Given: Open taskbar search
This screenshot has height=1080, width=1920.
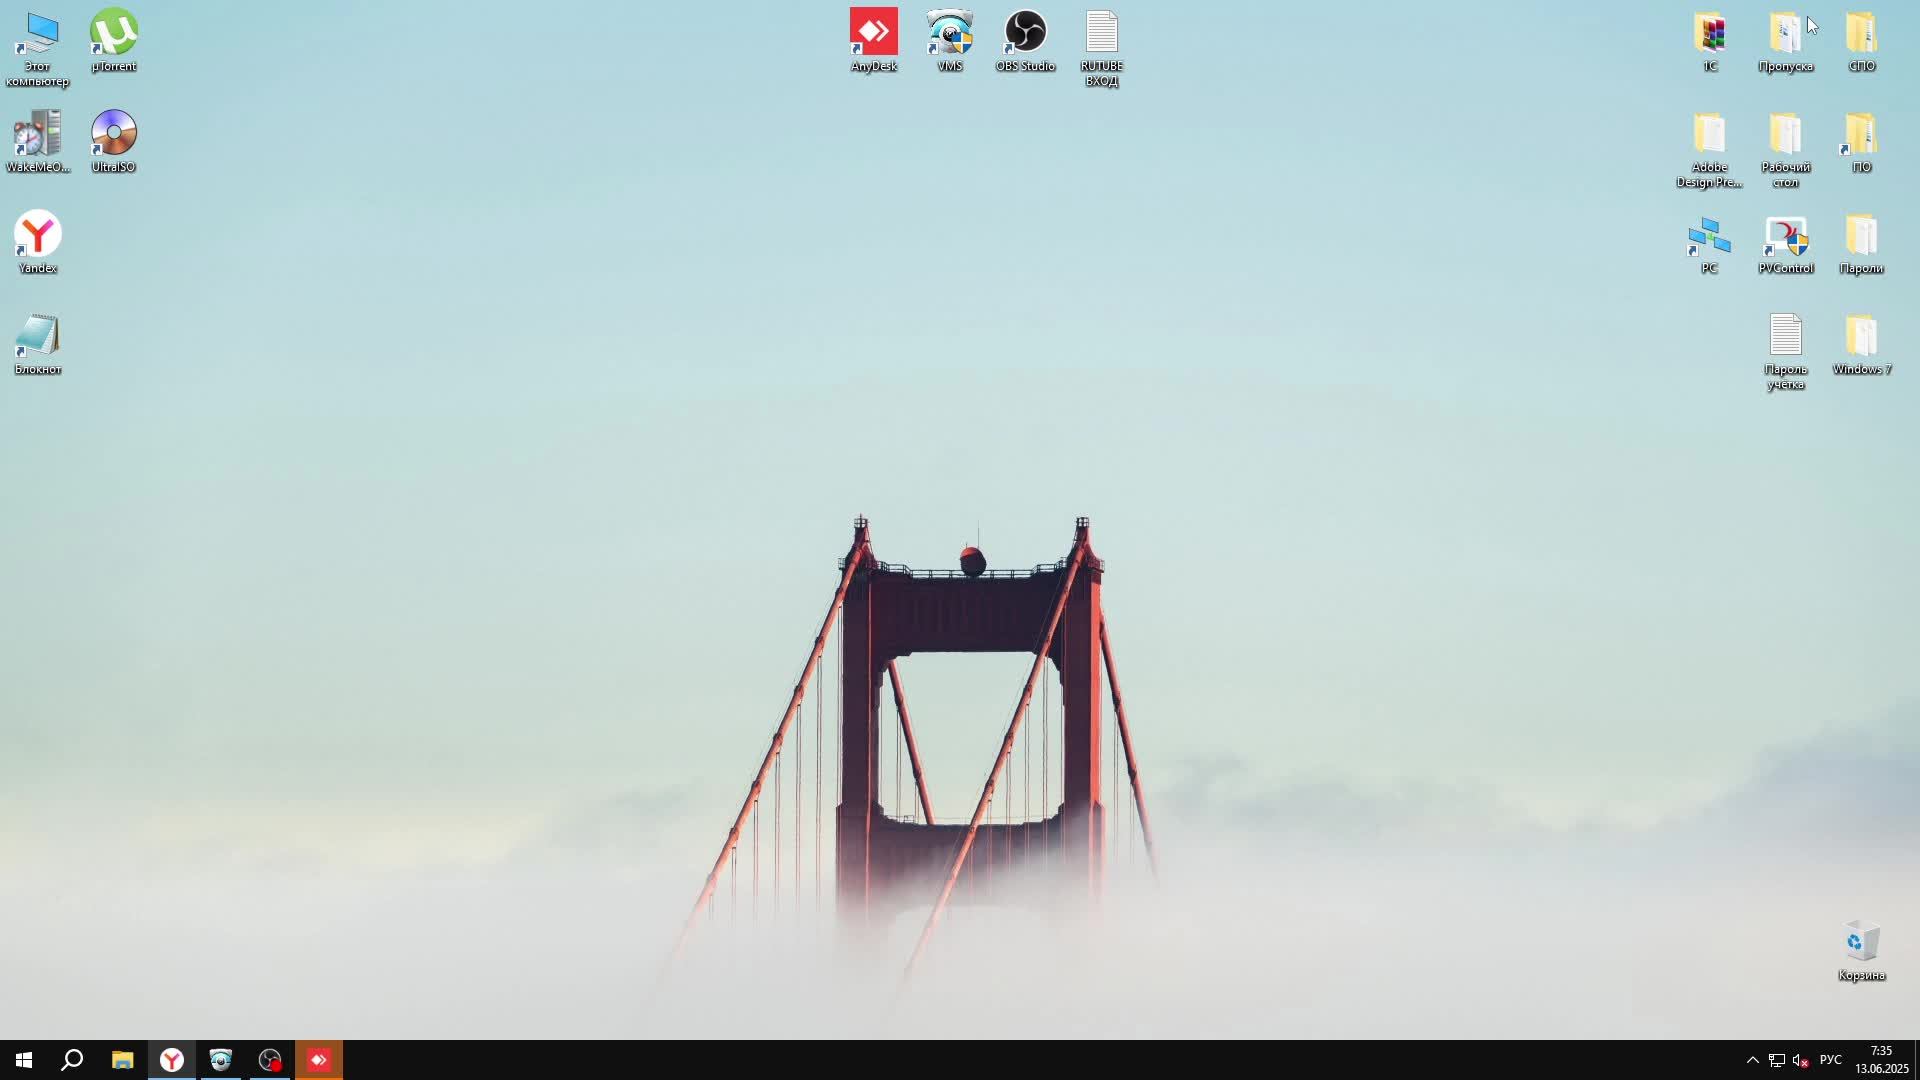Looking at the screenshot, I should coord(72,1060).
